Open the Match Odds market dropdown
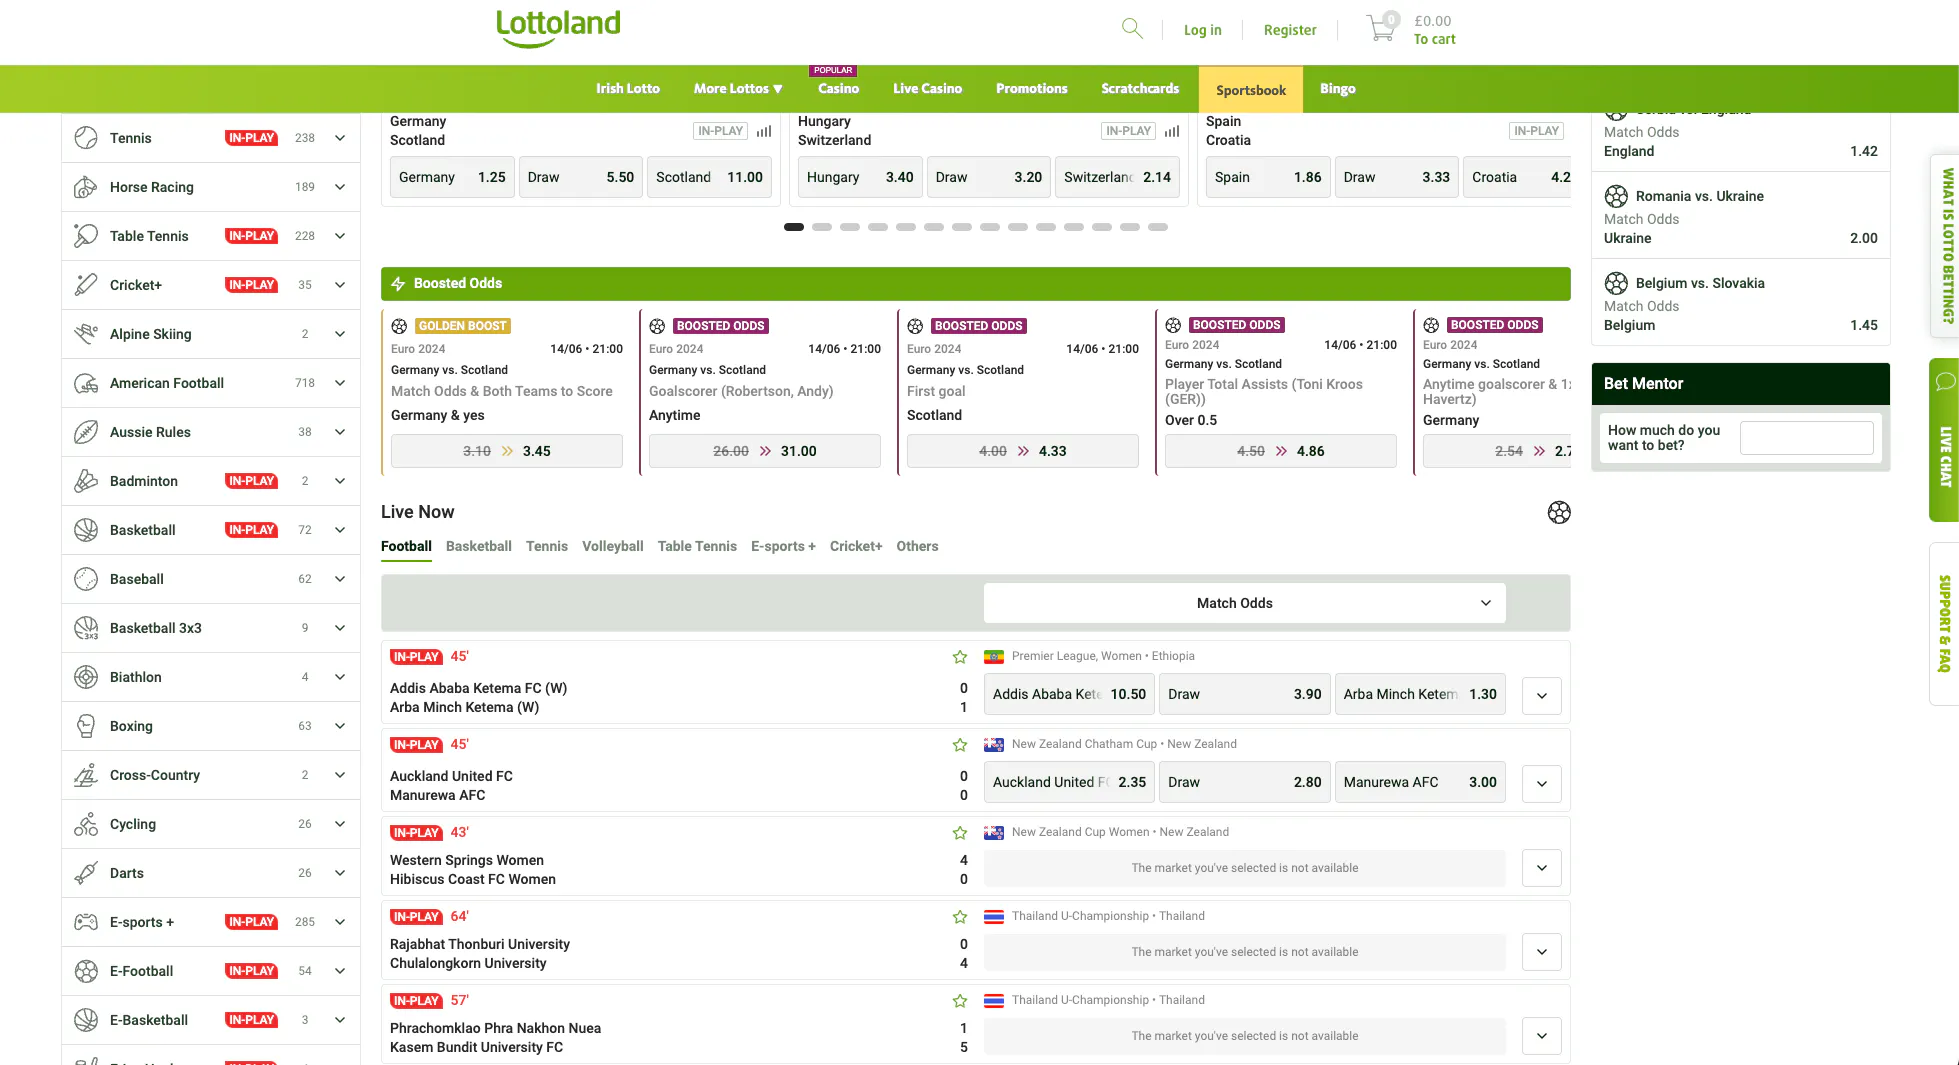Viewport: 1959px width, 1065px height. (1244, 603)
